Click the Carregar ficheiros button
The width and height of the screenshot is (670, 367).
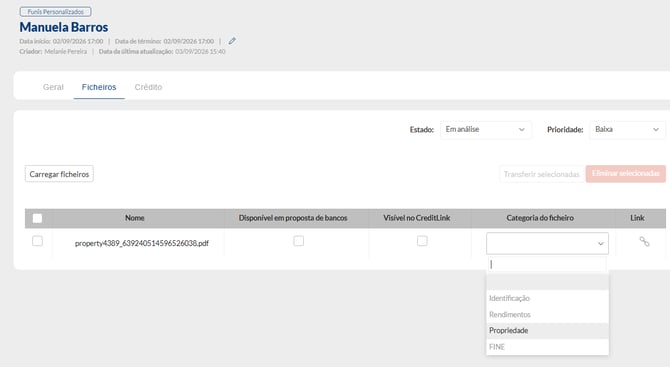59,174
